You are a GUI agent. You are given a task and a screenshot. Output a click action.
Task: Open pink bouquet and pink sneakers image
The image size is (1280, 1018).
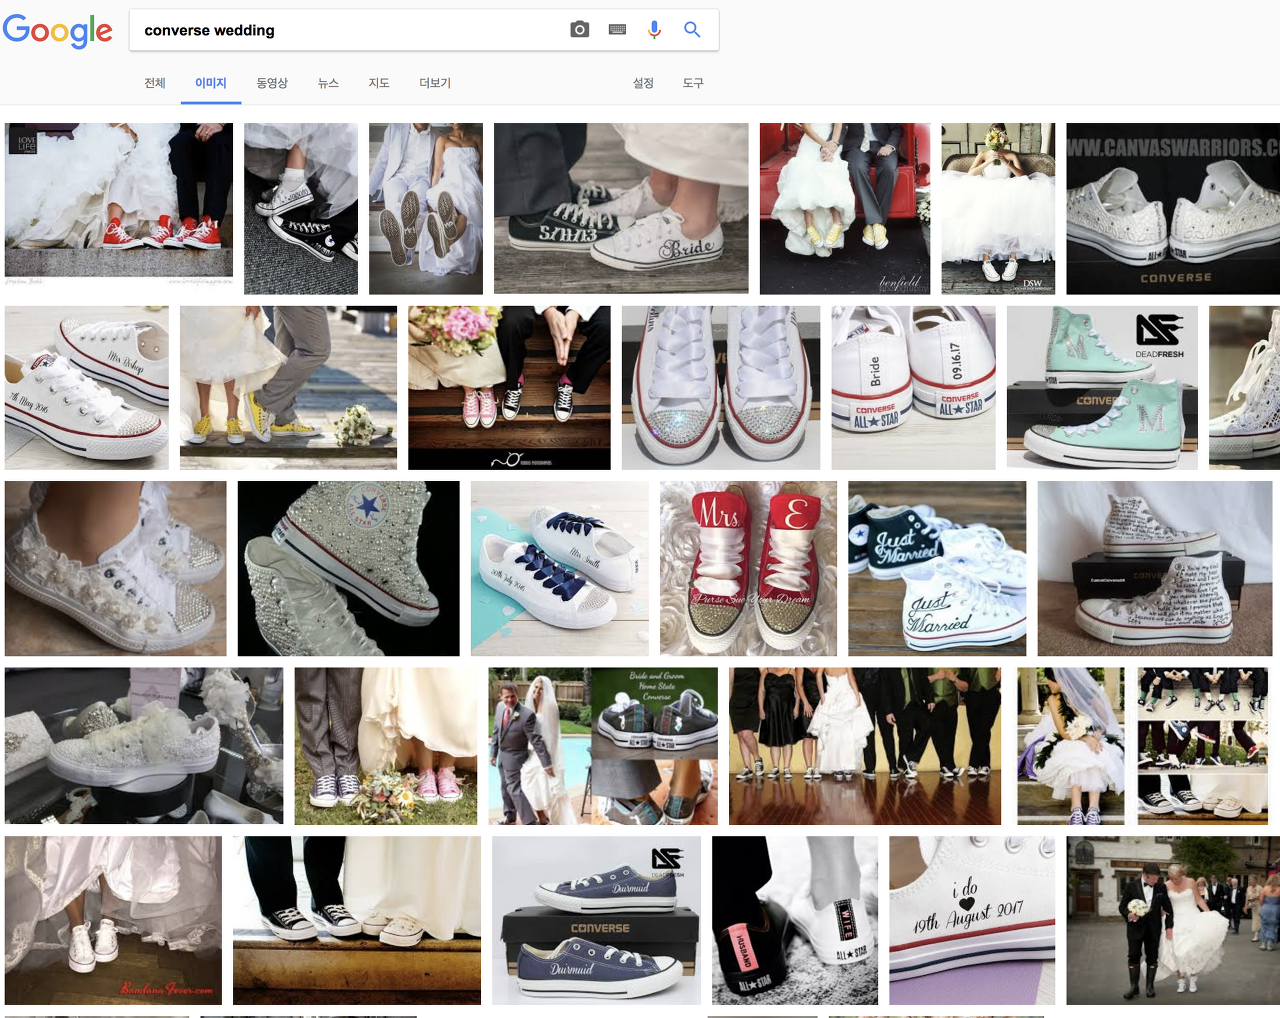[x=509, y=388]
